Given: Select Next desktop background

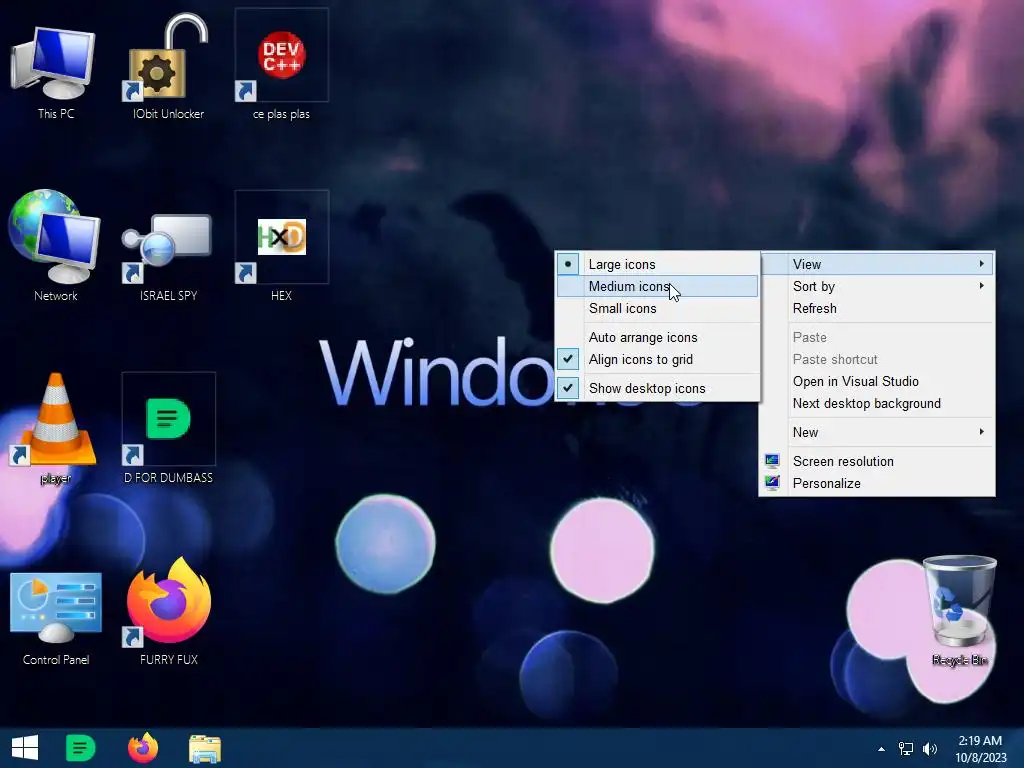Looking at the screenshot, I should pyautogui.click(x=877, y=404).
